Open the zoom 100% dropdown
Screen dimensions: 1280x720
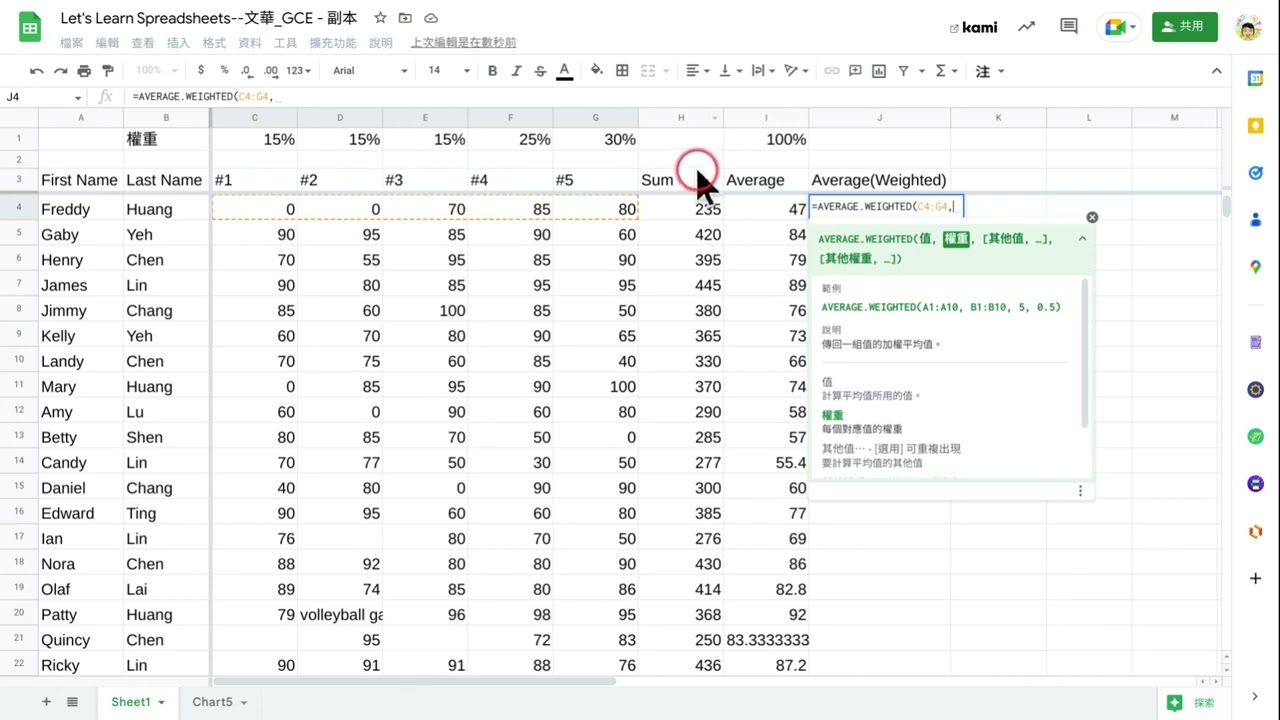[x=155, y=71]
